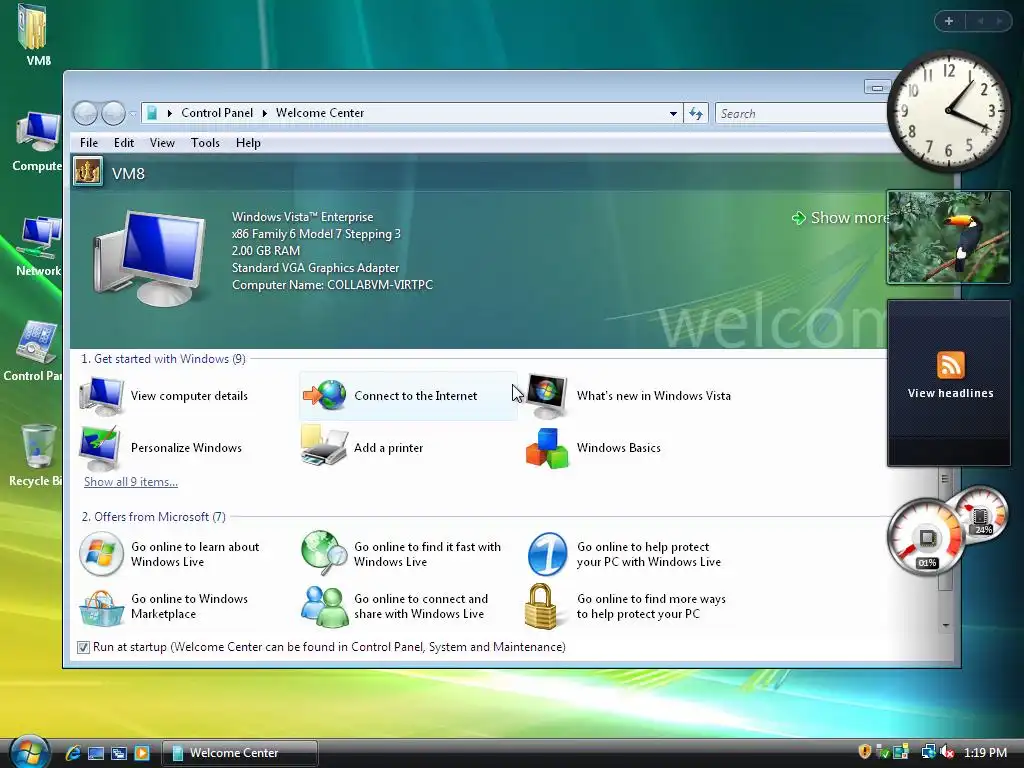Click the Forward navigation button

point(114,114)
